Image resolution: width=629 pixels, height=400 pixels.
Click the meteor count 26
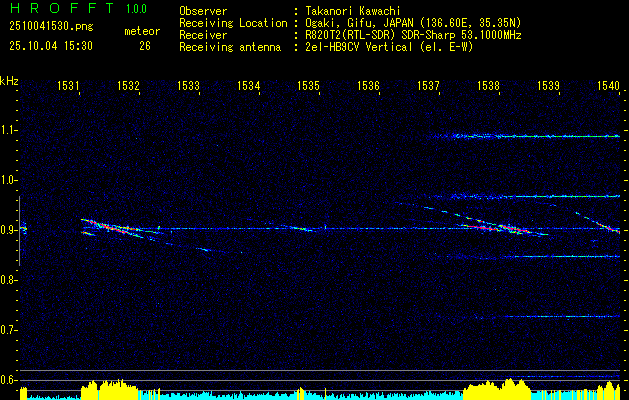click(x=145, y=46)
